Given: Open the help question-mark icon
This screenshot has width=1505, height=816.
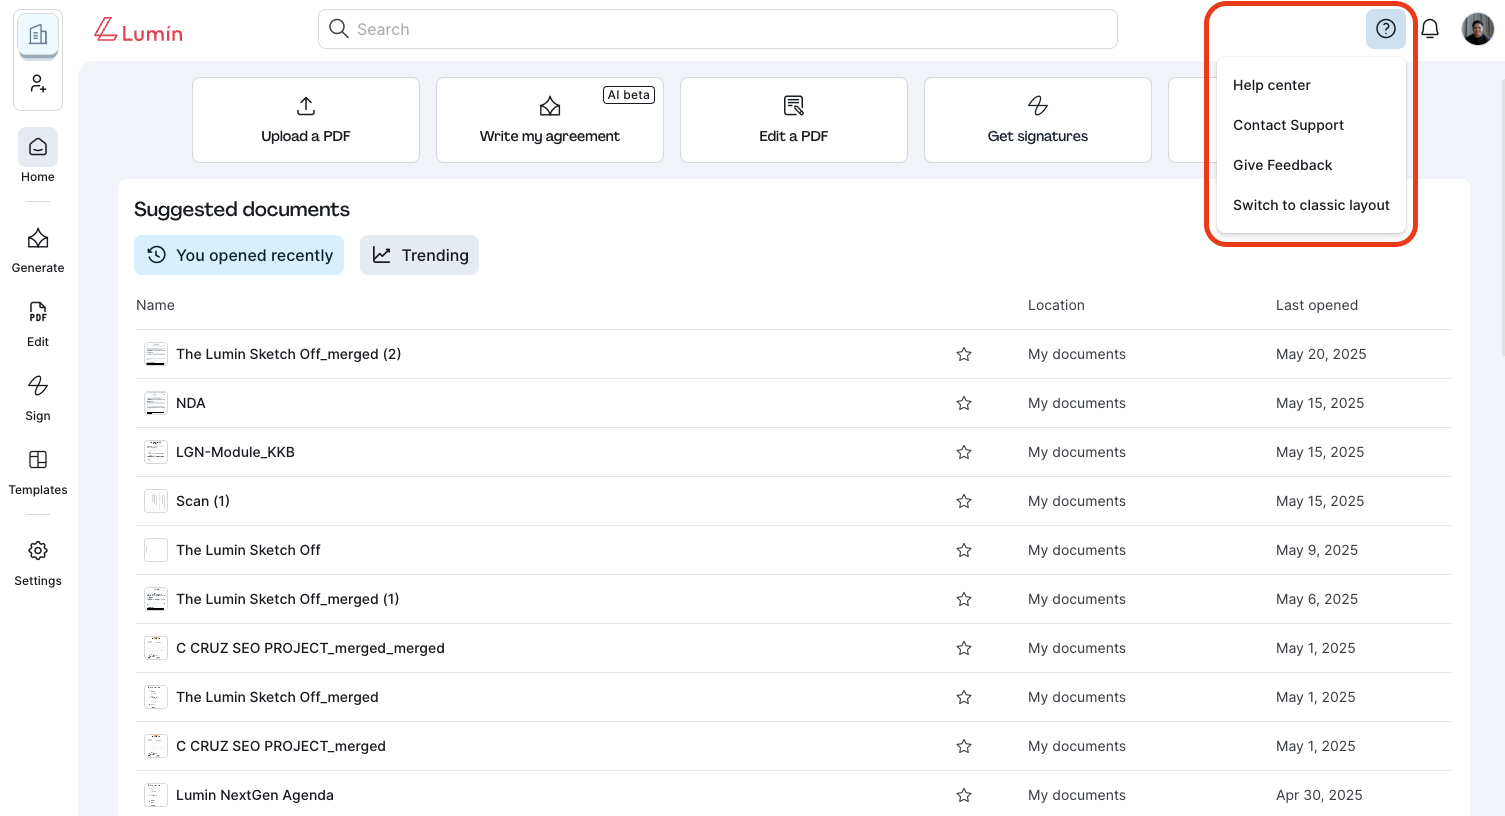Looking at the screenshot, I should pyautogui.click(x=1385, y=29).
